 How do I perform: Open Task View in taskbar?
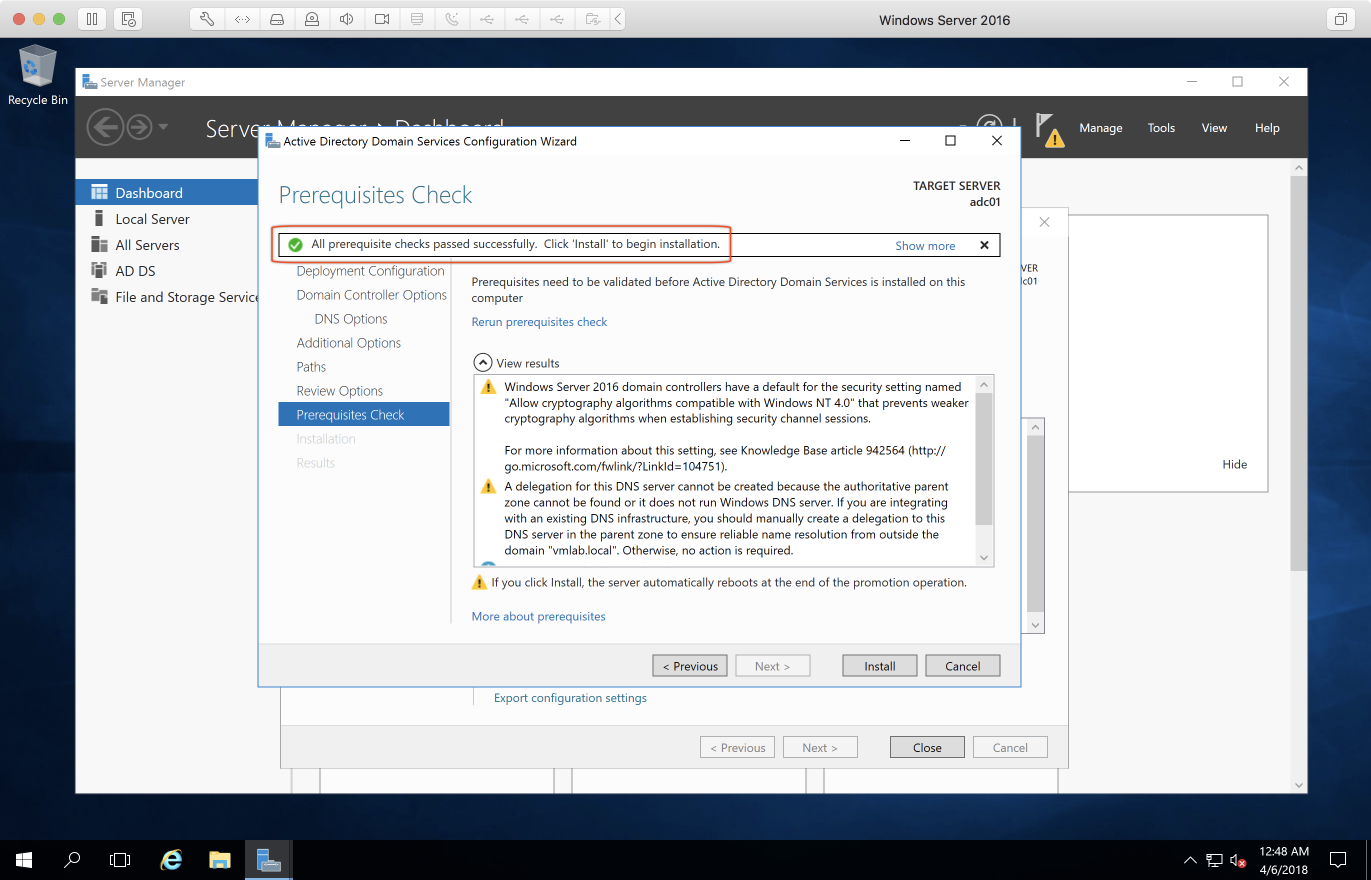pyautogui.click(x=120, y=859)
